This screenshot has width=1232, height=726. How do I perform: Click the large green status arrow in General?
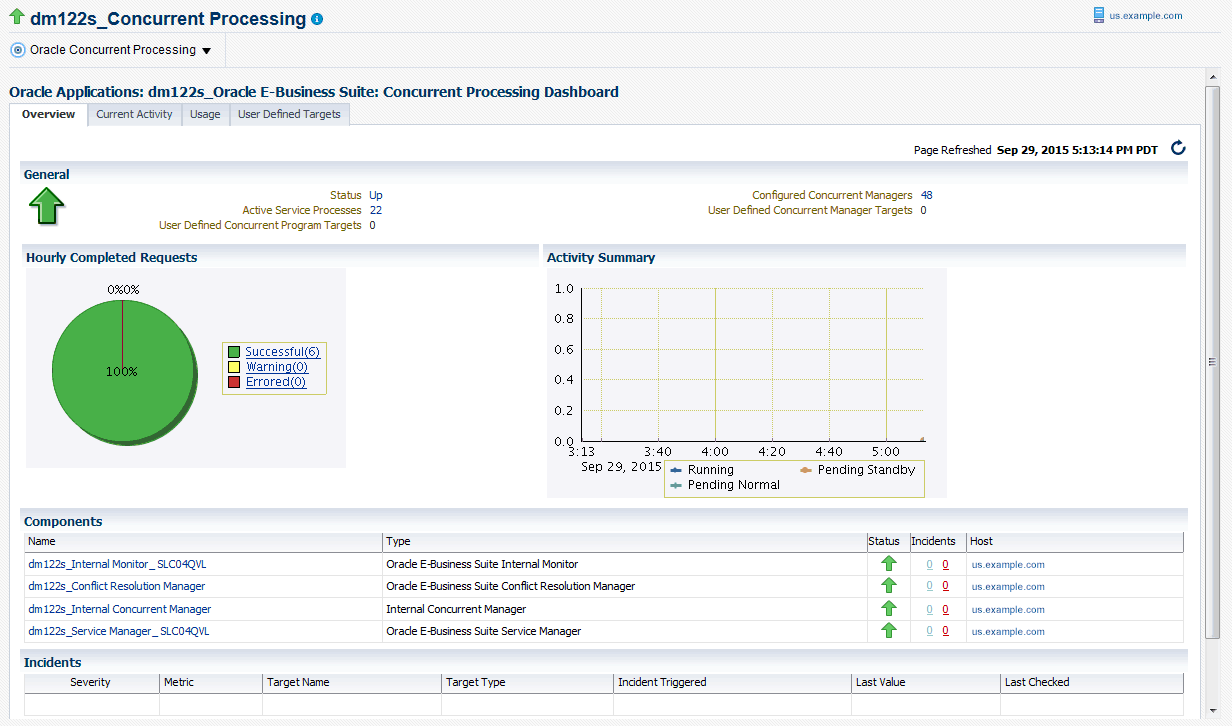tap(46, 206)
